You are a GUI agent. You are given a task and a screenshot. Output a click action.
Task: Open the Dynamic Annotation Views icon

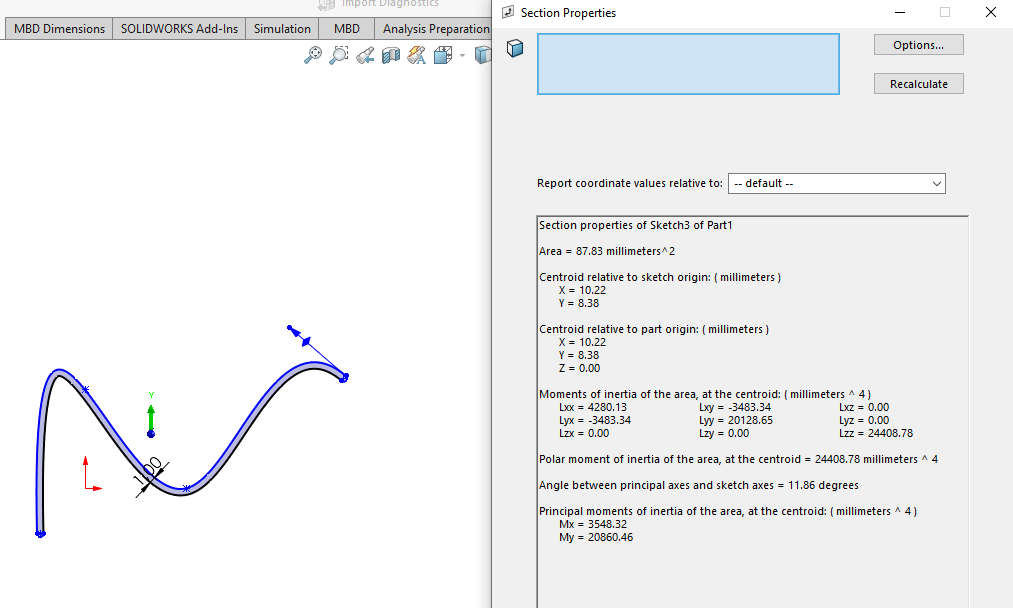pos(416,56)
